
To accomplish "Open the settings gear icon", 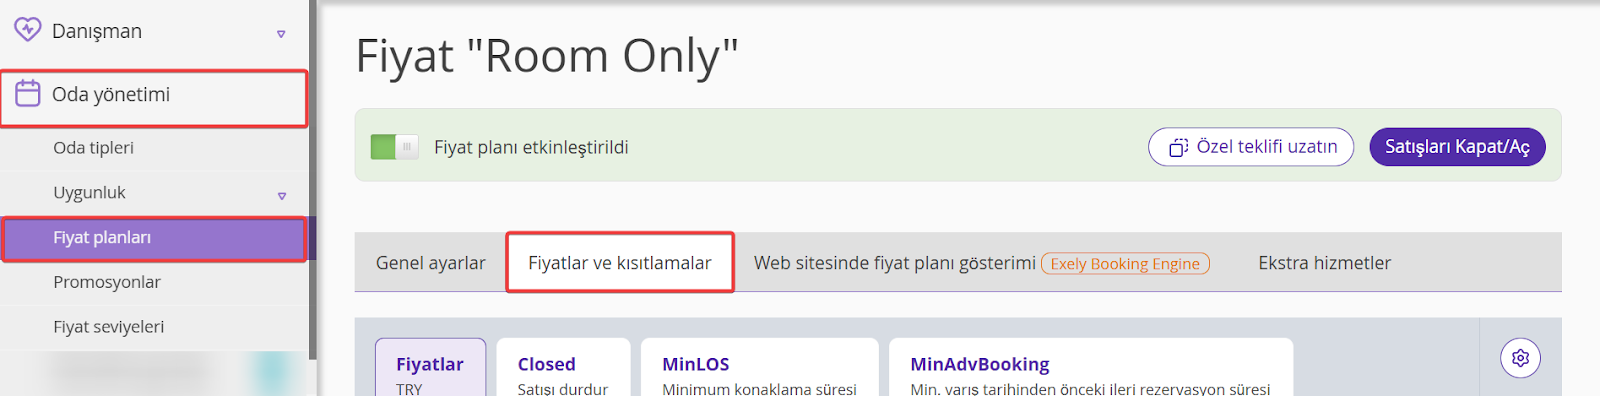I will [1520, 358].
